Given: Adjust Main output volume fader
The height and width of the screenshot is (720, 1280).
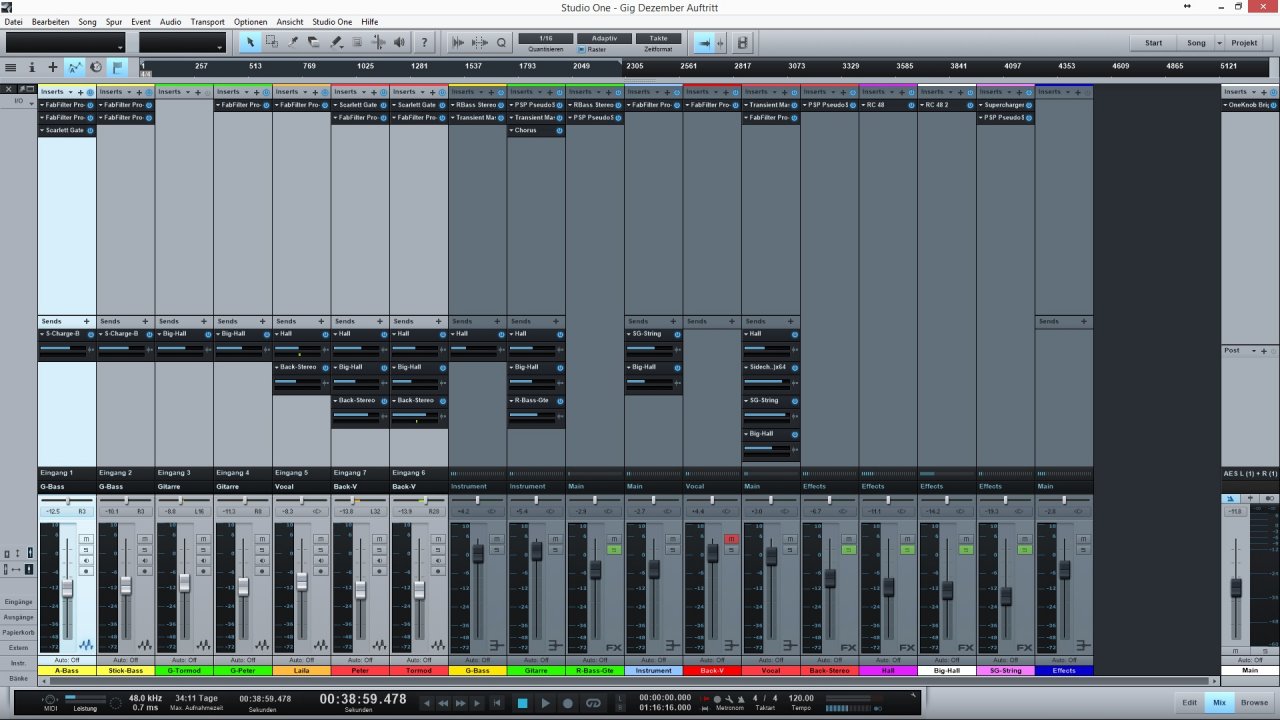Looking at the screenshot, I should click(x=1236, y=587).
